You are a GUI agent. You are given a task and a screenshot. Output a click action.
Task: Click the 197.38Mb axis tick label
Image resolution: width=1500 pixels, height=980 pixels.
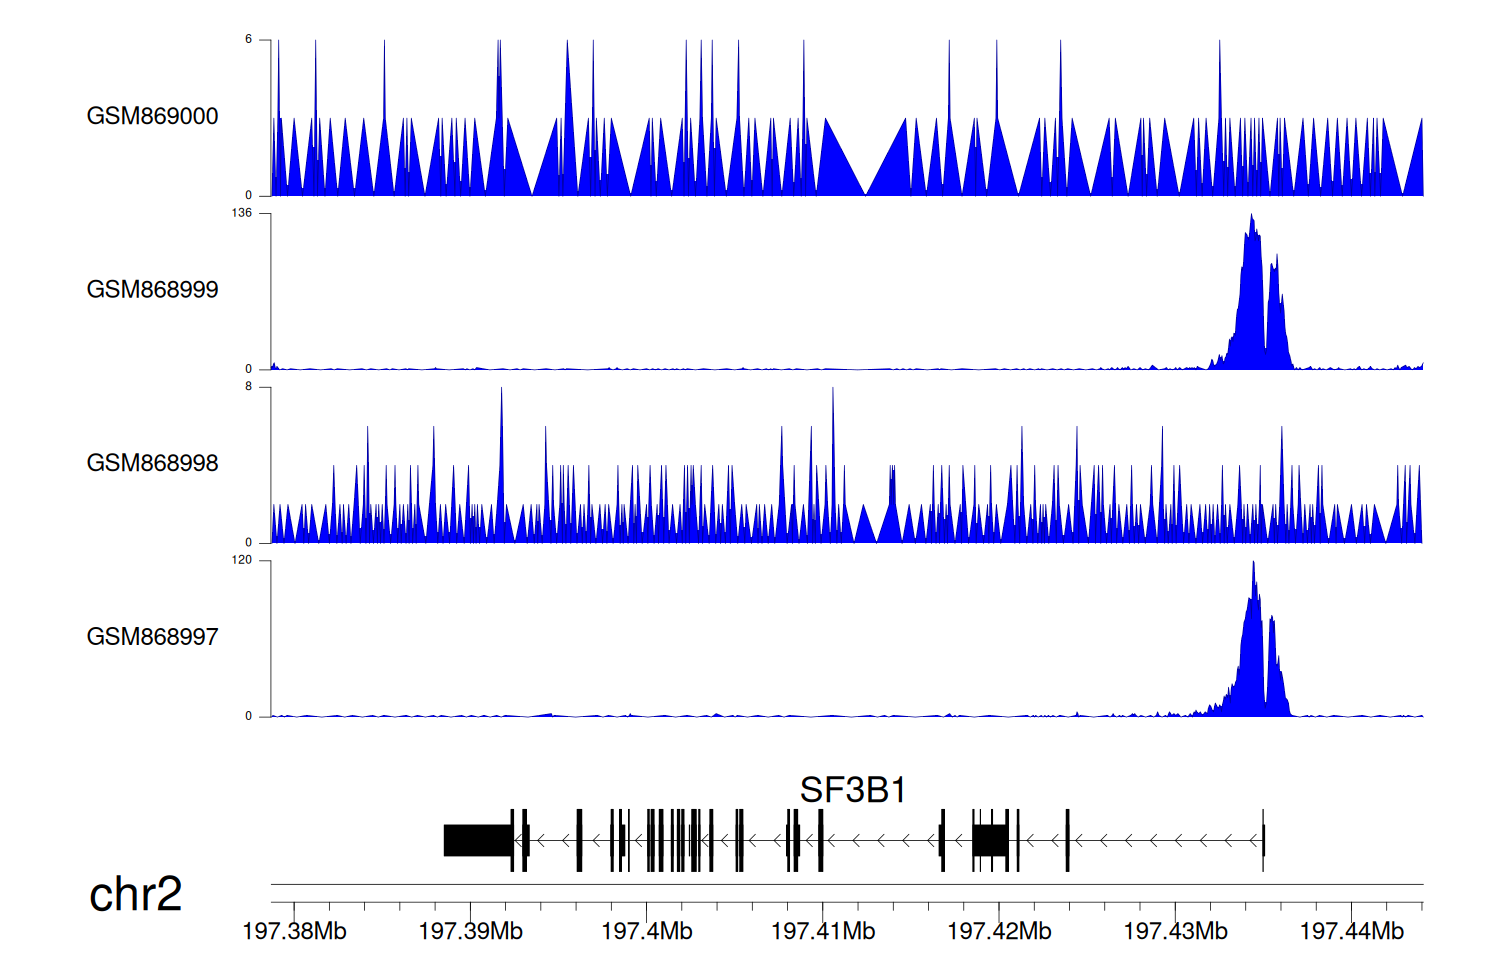point(294,931)
